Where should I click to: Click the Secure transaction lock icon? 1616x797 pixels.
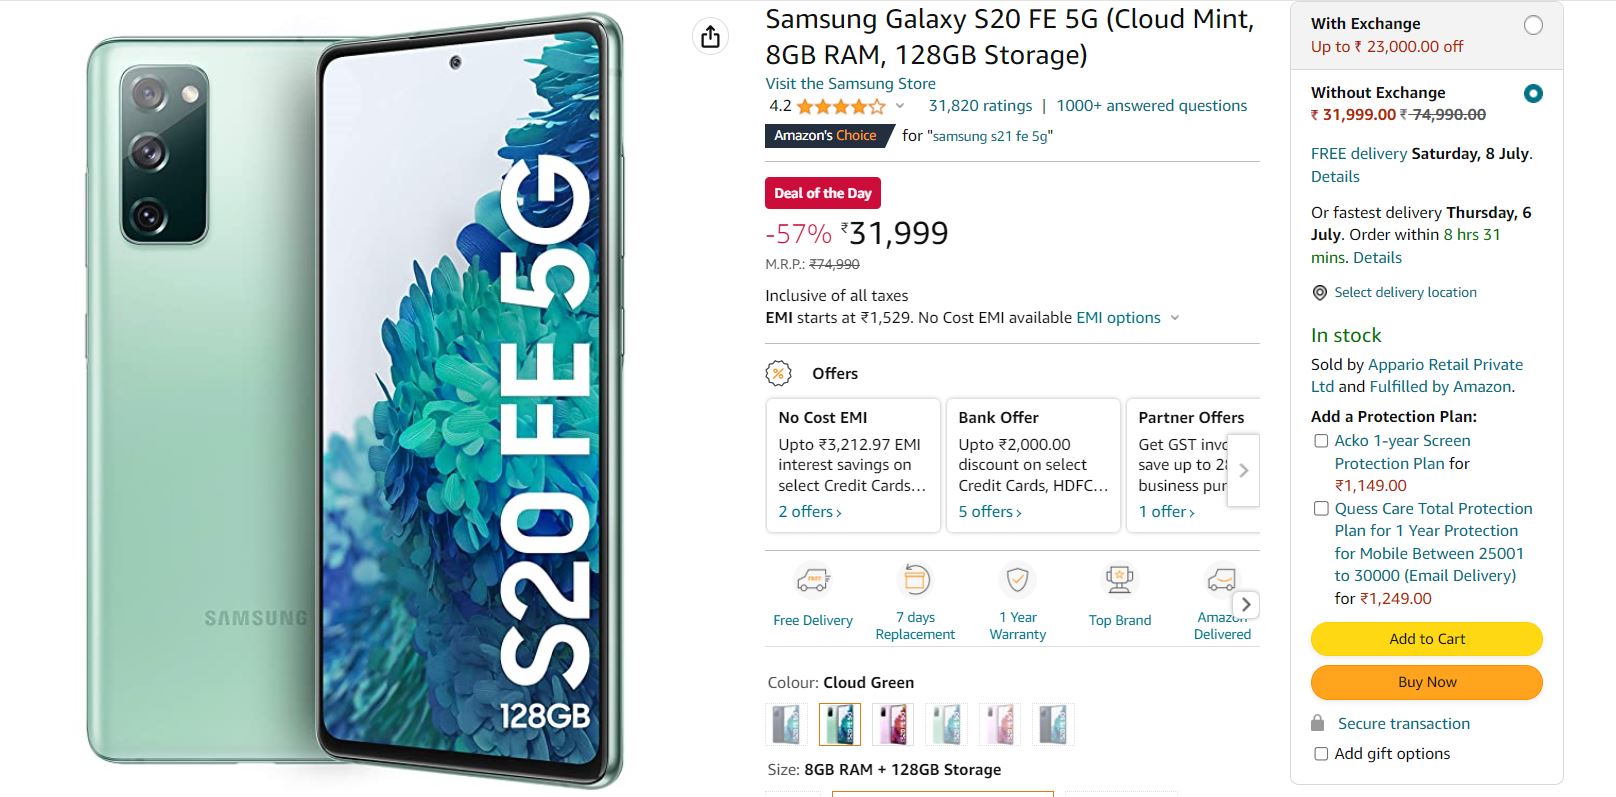(x=1318, y=723)
